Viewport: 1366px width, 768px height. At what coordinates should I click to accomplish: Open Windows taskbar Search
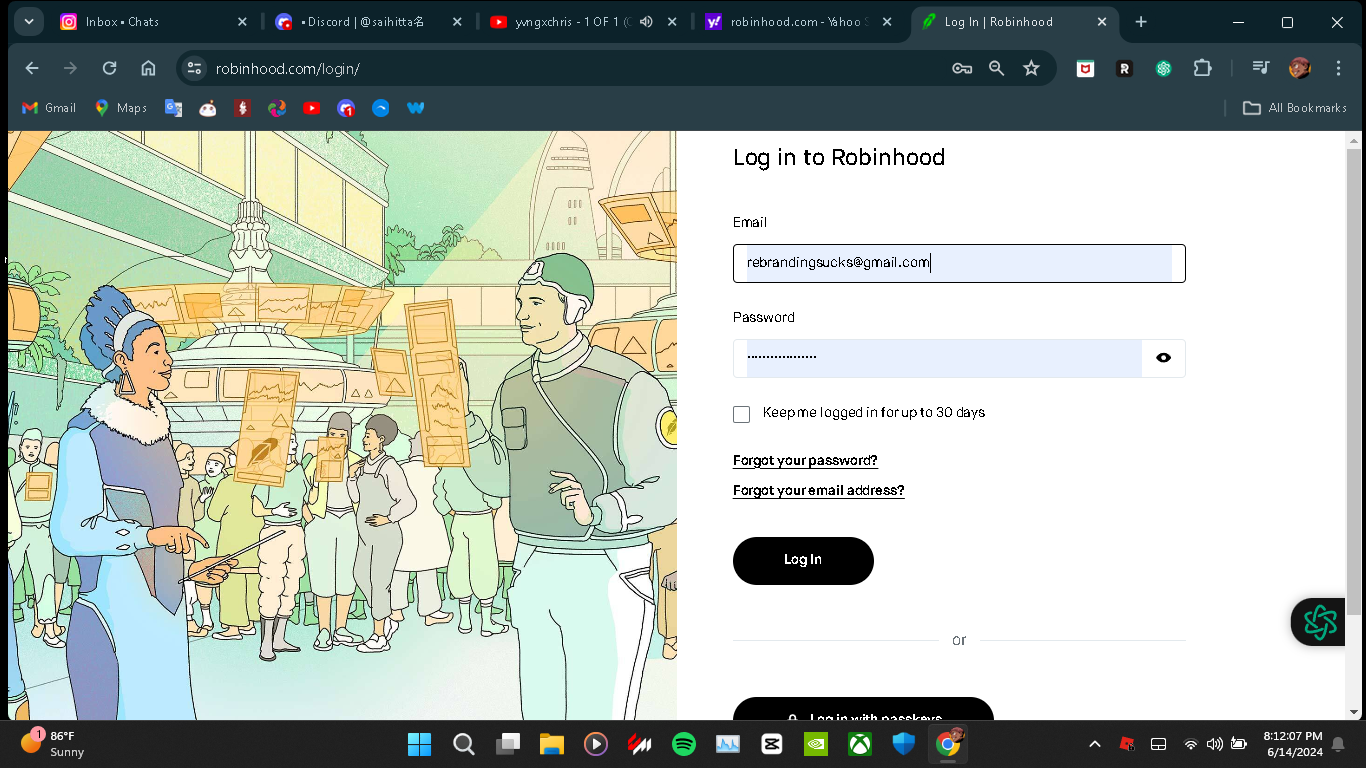pyautogui.click(x=463, y=744)
